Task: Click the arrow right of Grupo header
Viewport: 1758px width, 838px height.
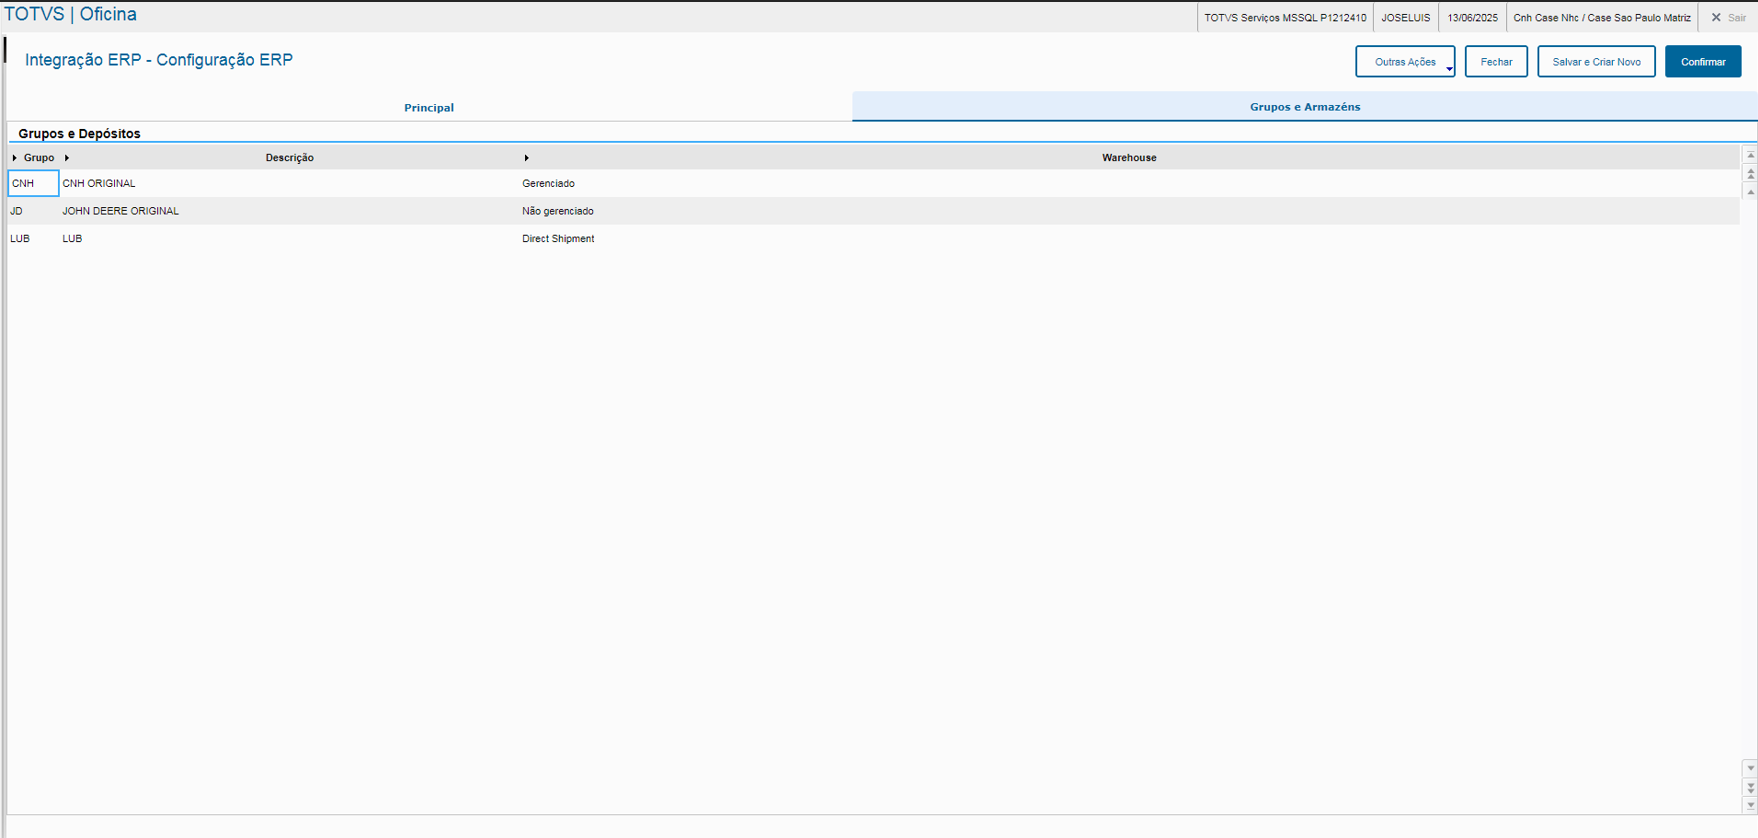Action: click(x=67, y=158)
